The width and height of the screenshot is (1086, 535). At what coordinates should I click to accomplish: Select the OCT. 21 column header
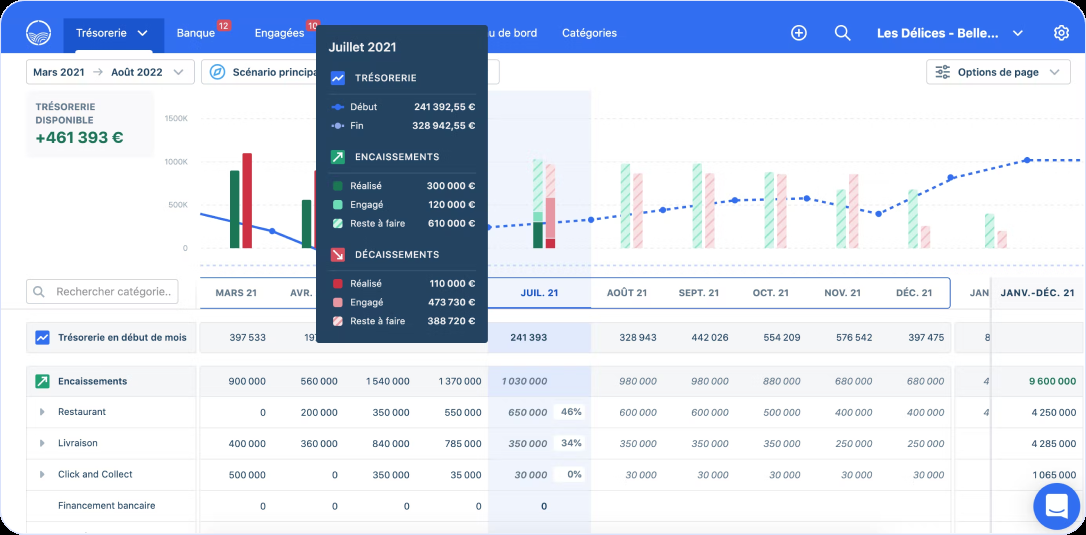click(x=771, y=293)
